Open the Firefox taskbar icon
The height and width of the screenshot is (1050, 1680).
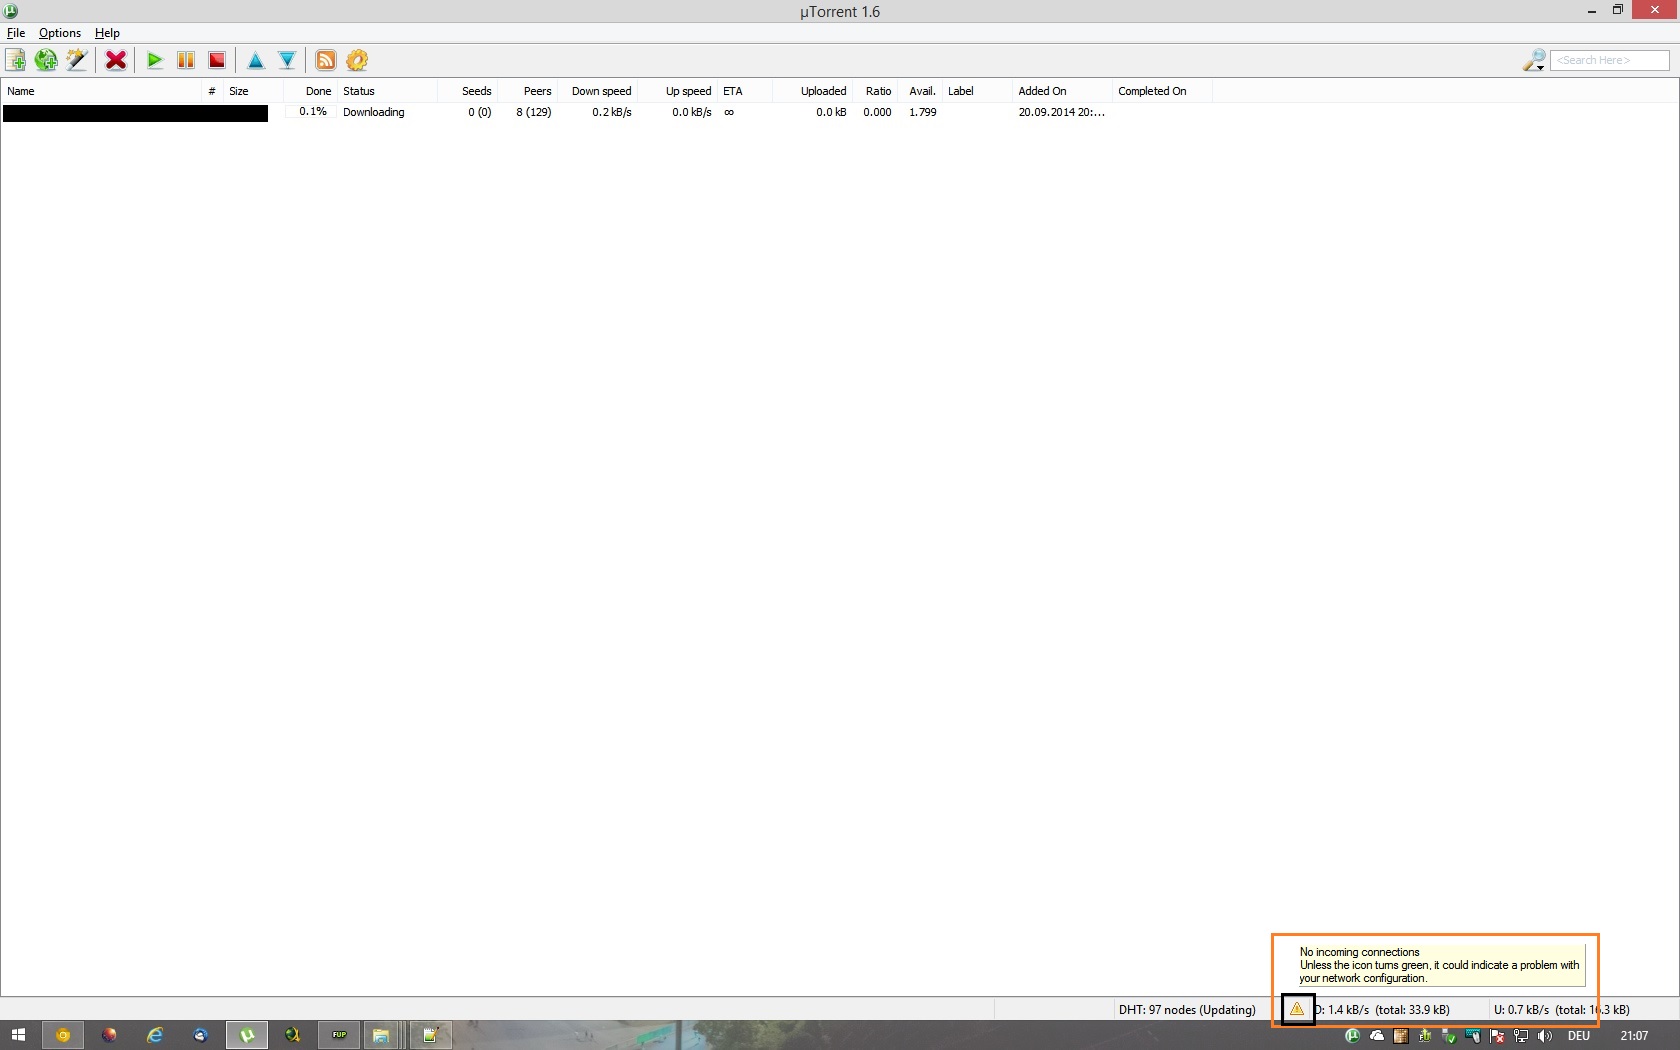(x=109, y=1035)
